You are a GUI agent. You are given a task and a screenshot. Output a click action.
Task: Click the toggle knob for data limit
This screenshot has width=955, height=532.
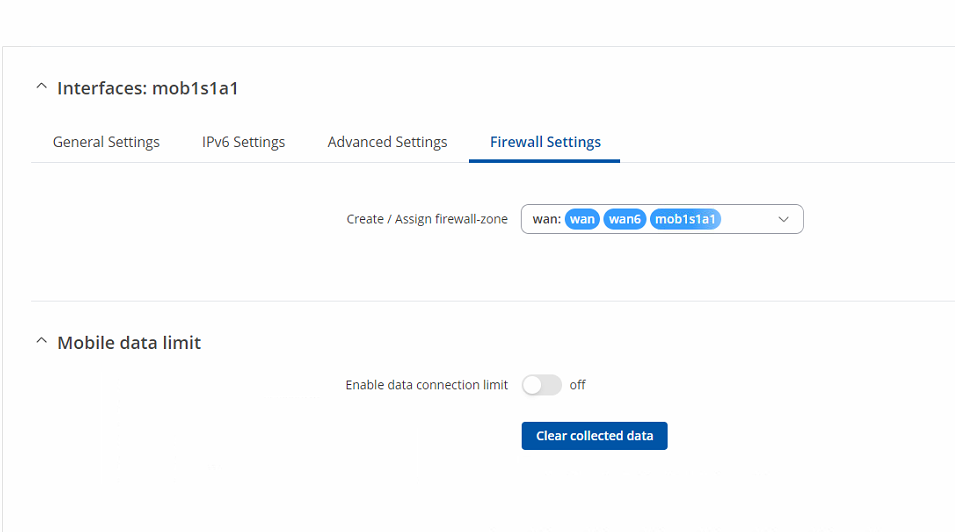532,385
